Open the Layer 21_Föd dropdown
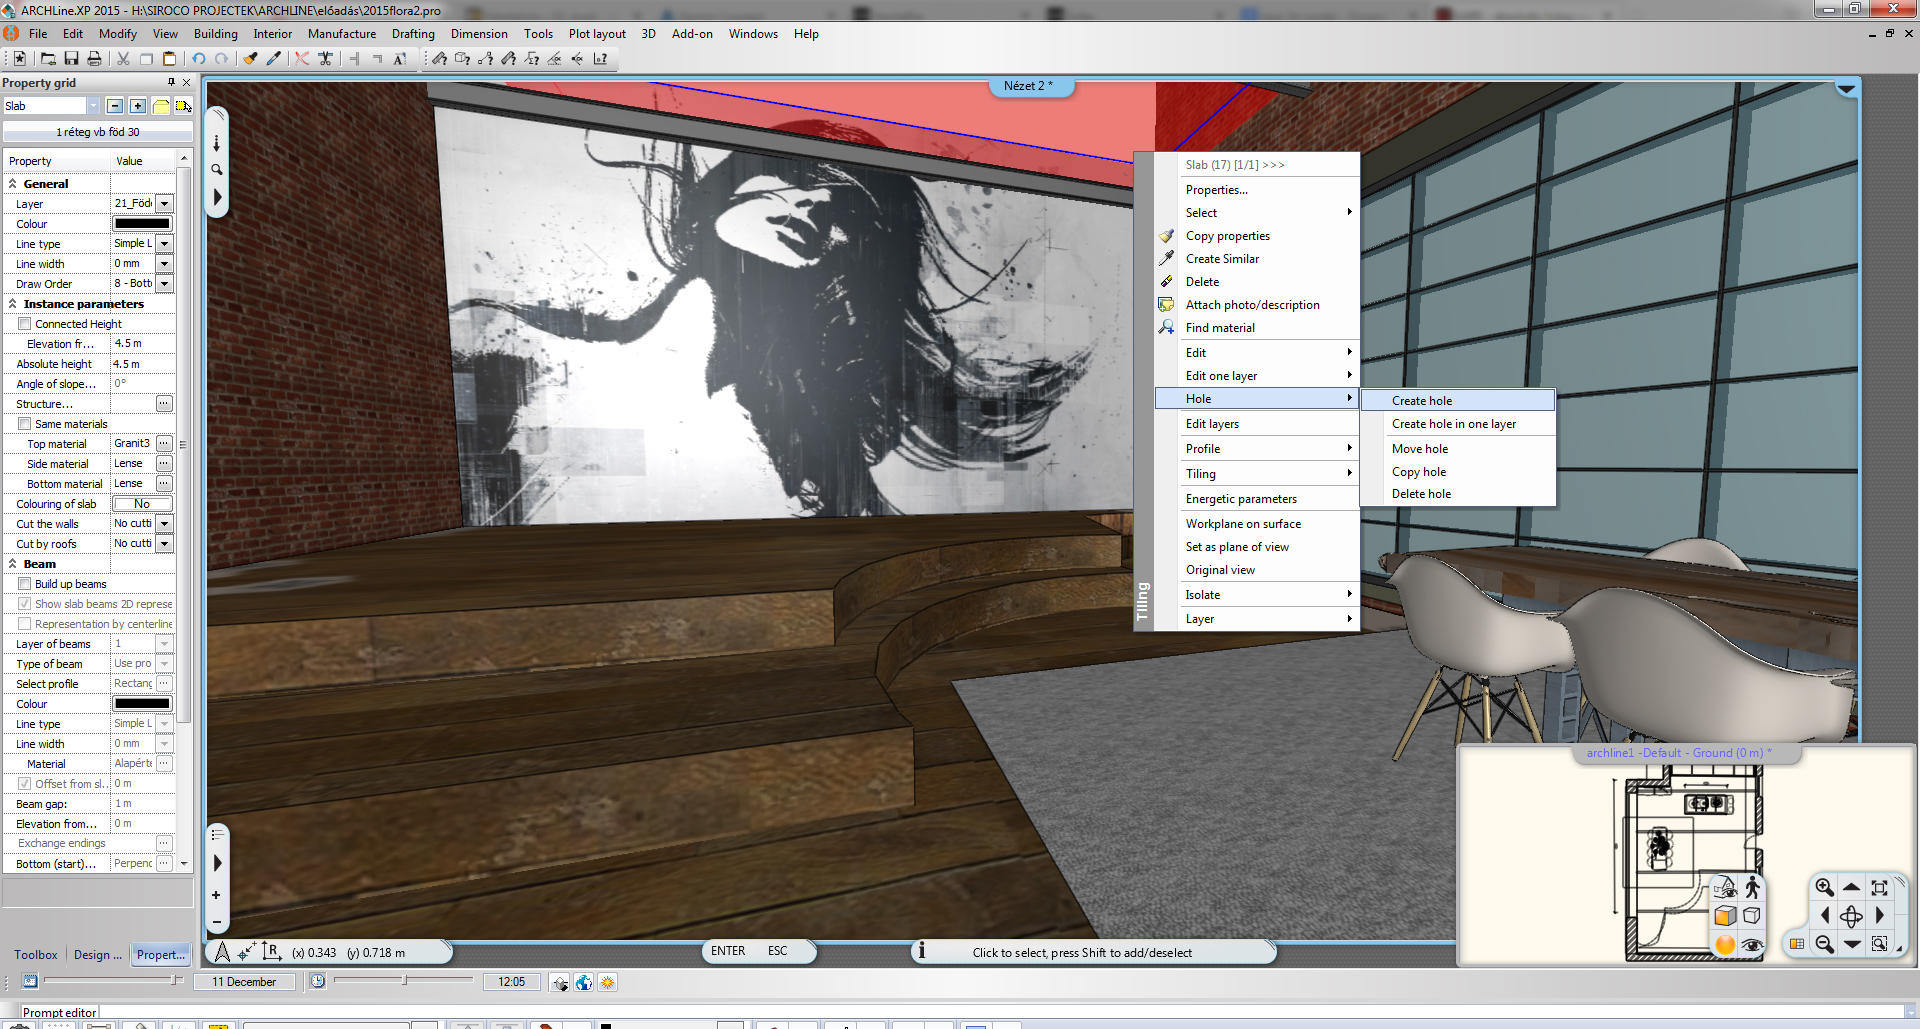Screen dimensions: 1920x1029 pos(165,204)
